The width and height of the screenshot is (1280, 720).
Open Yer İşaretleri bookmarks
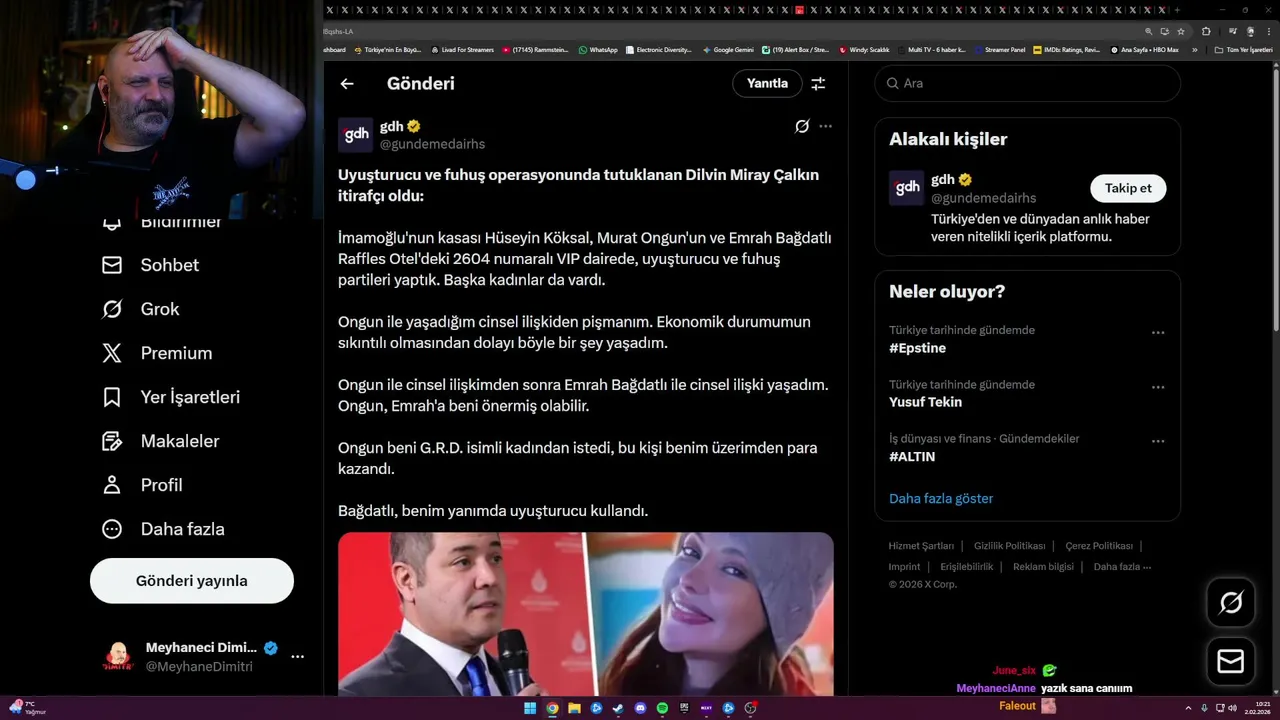click(x=171, y=397)
